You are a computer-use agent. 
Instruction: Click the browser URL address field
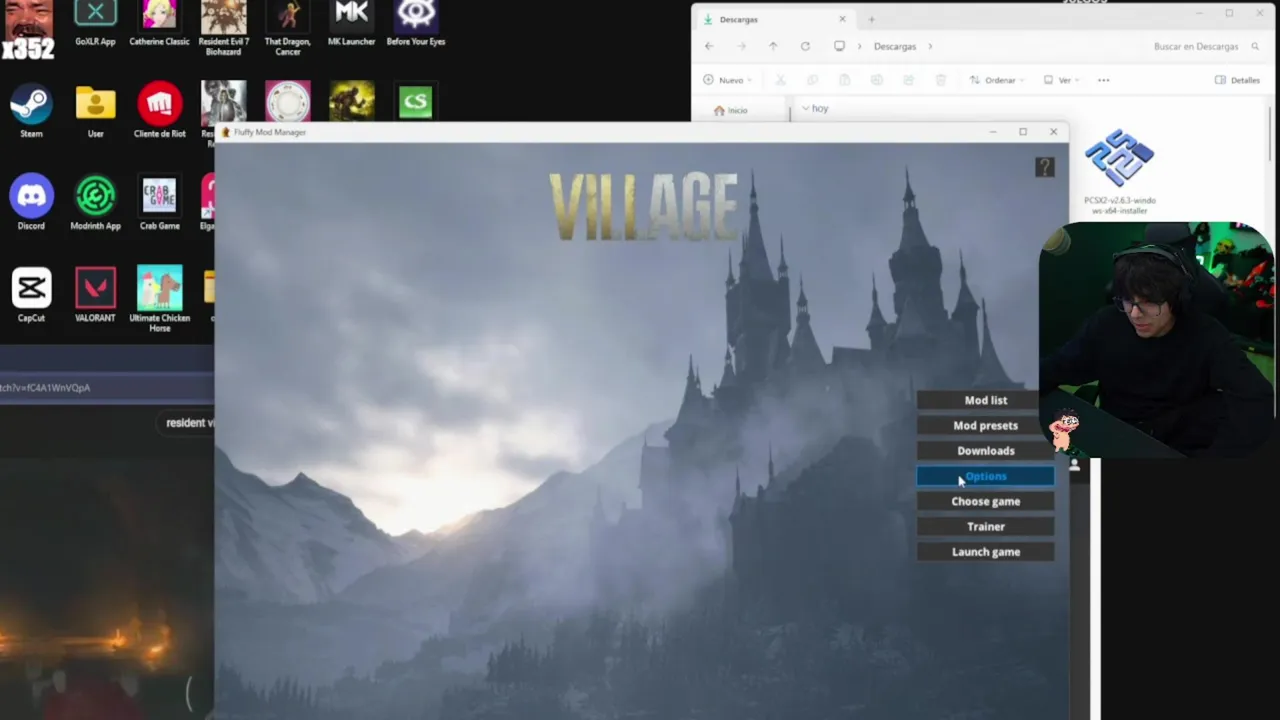click(x=106, y=387)
